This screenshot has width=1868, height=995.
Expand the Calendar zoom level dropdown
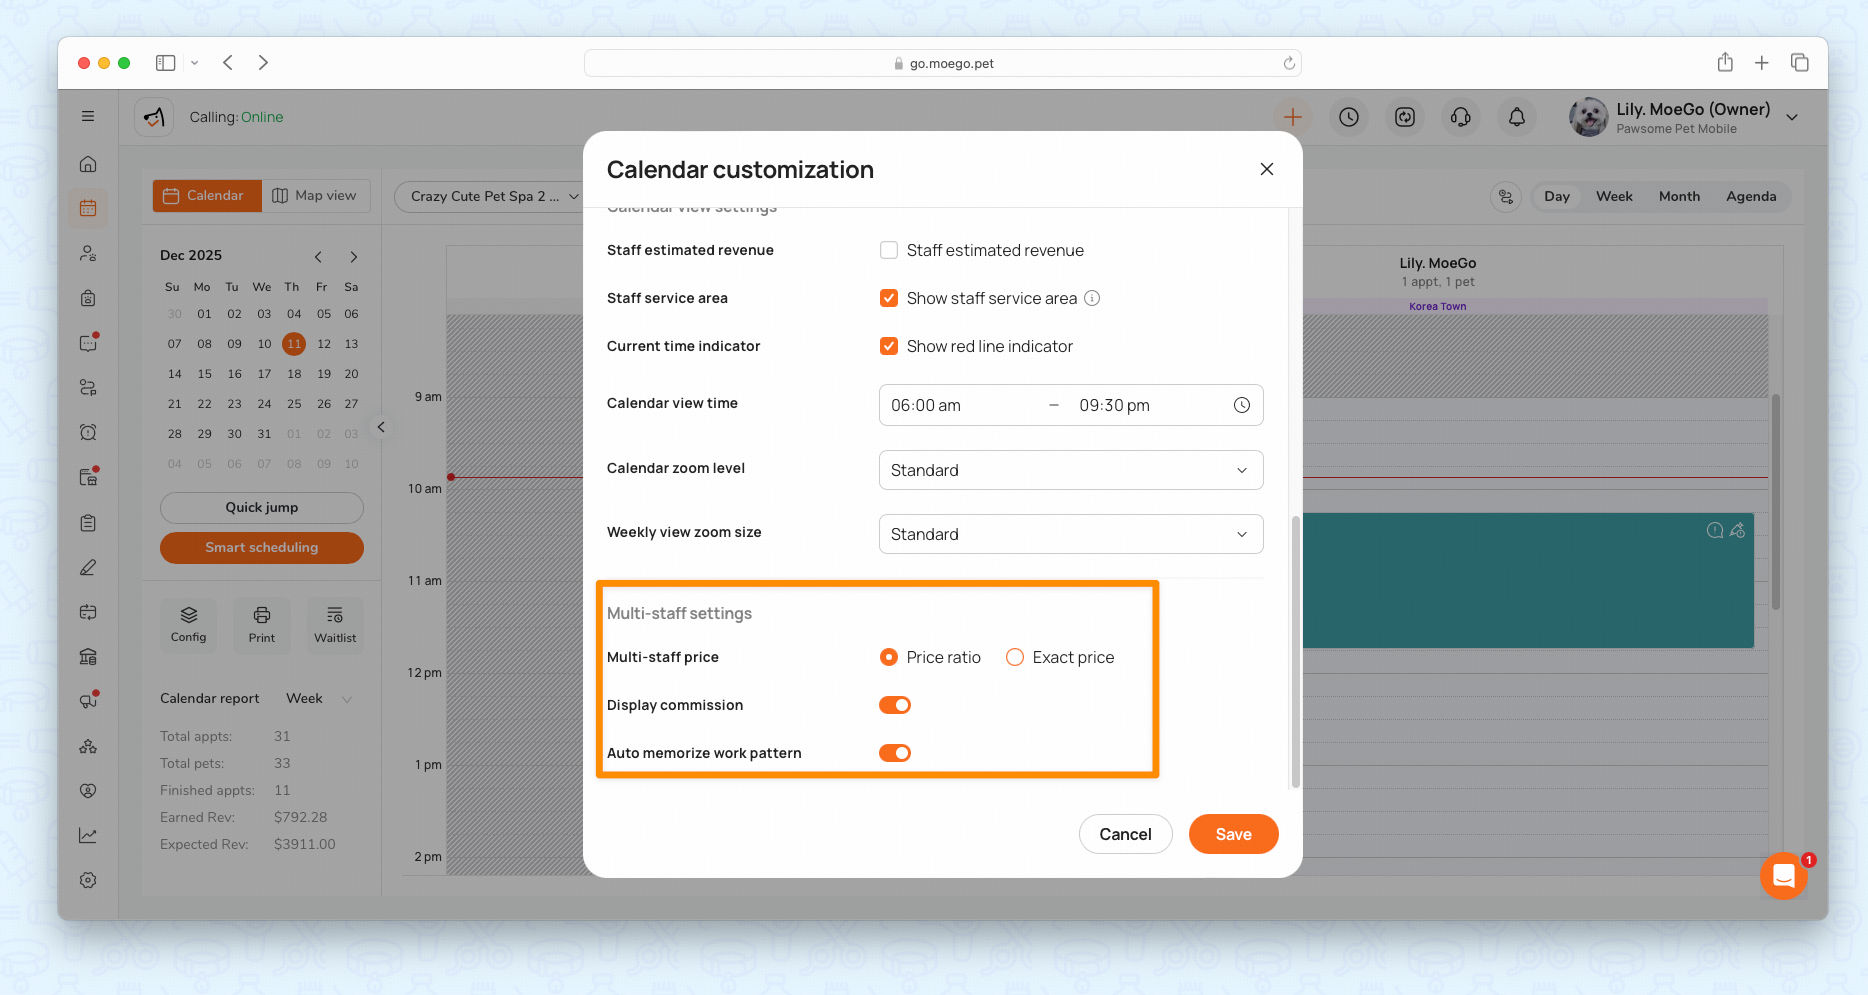(x=1070, y=470)
